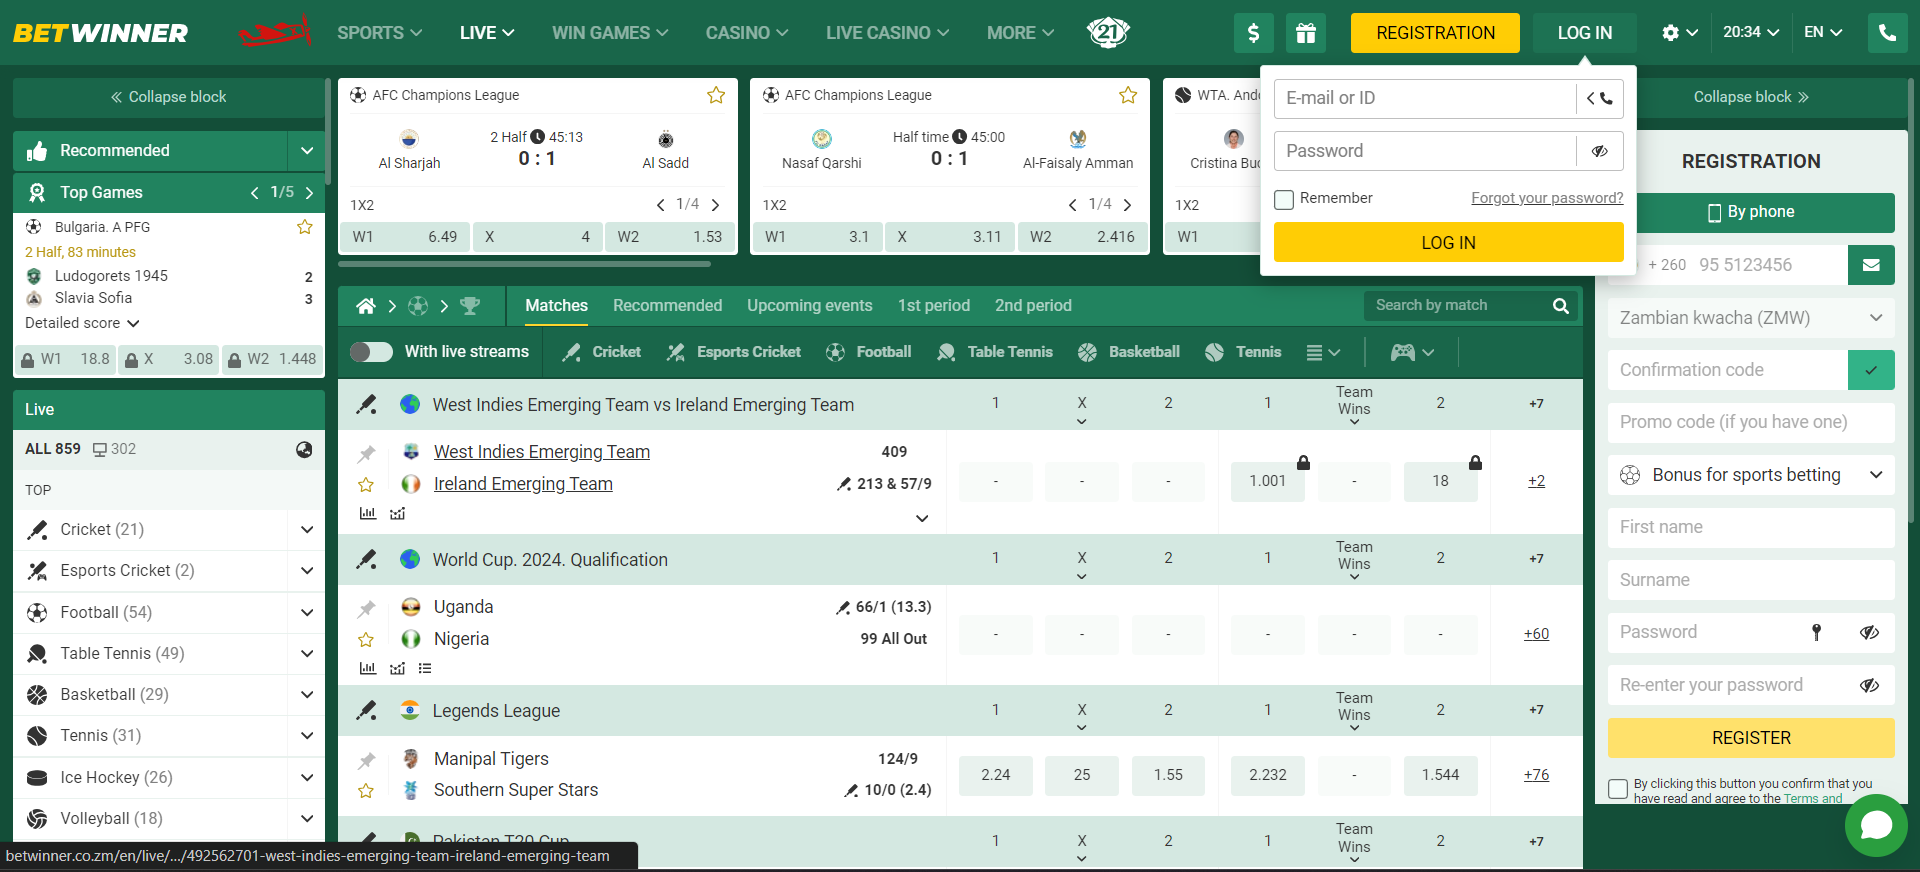Check the Remember checkbox

tap(1284, 199)
